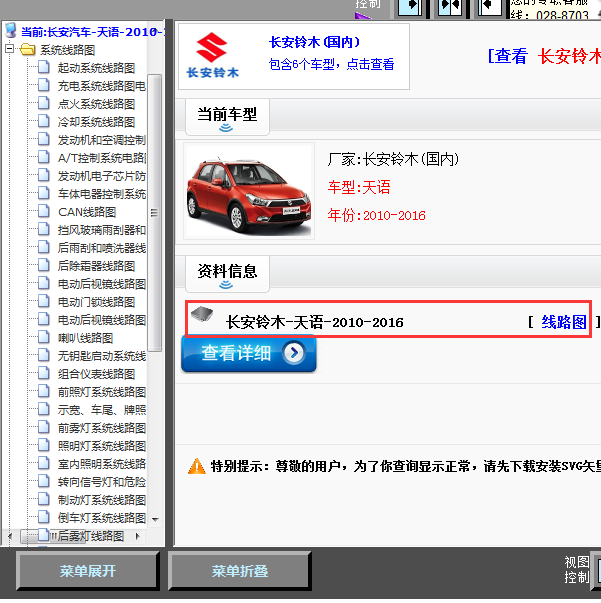Image resolution: width=601 pixels, height=603 pixels.
Task: Click the folder icon of 系统线路图
Action: click(x=27, y=50)
